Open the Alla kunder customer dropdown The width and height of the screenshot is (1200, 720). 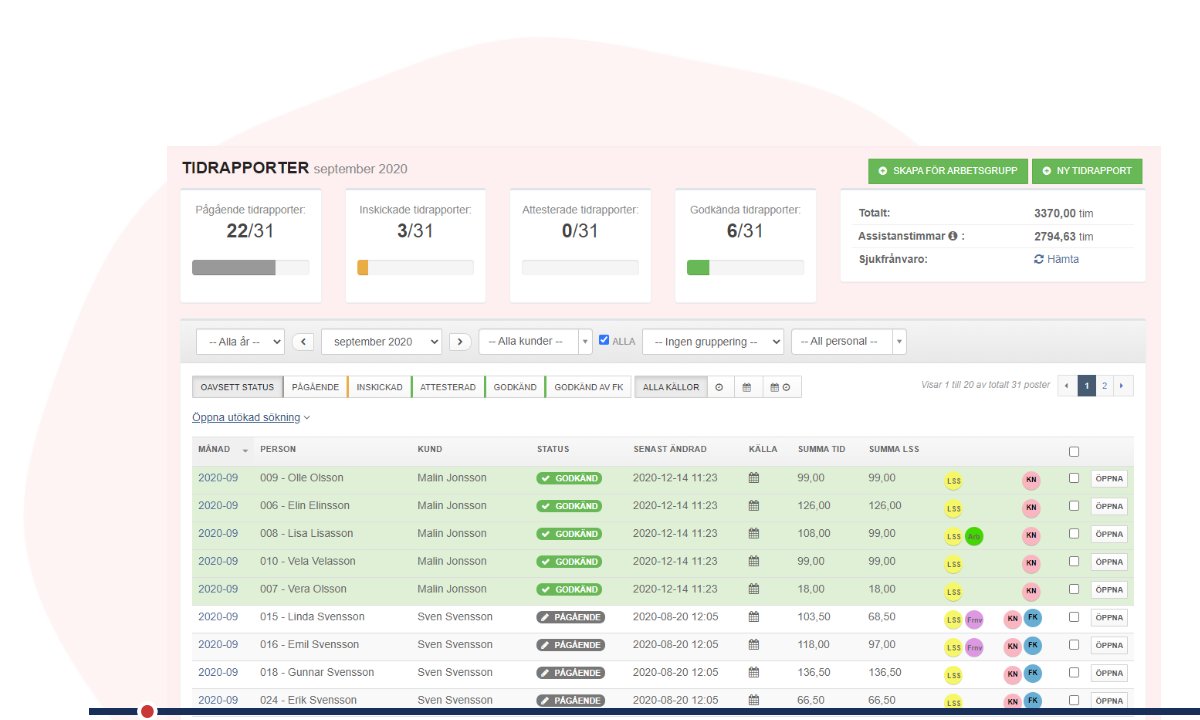(x=535, y=341)
